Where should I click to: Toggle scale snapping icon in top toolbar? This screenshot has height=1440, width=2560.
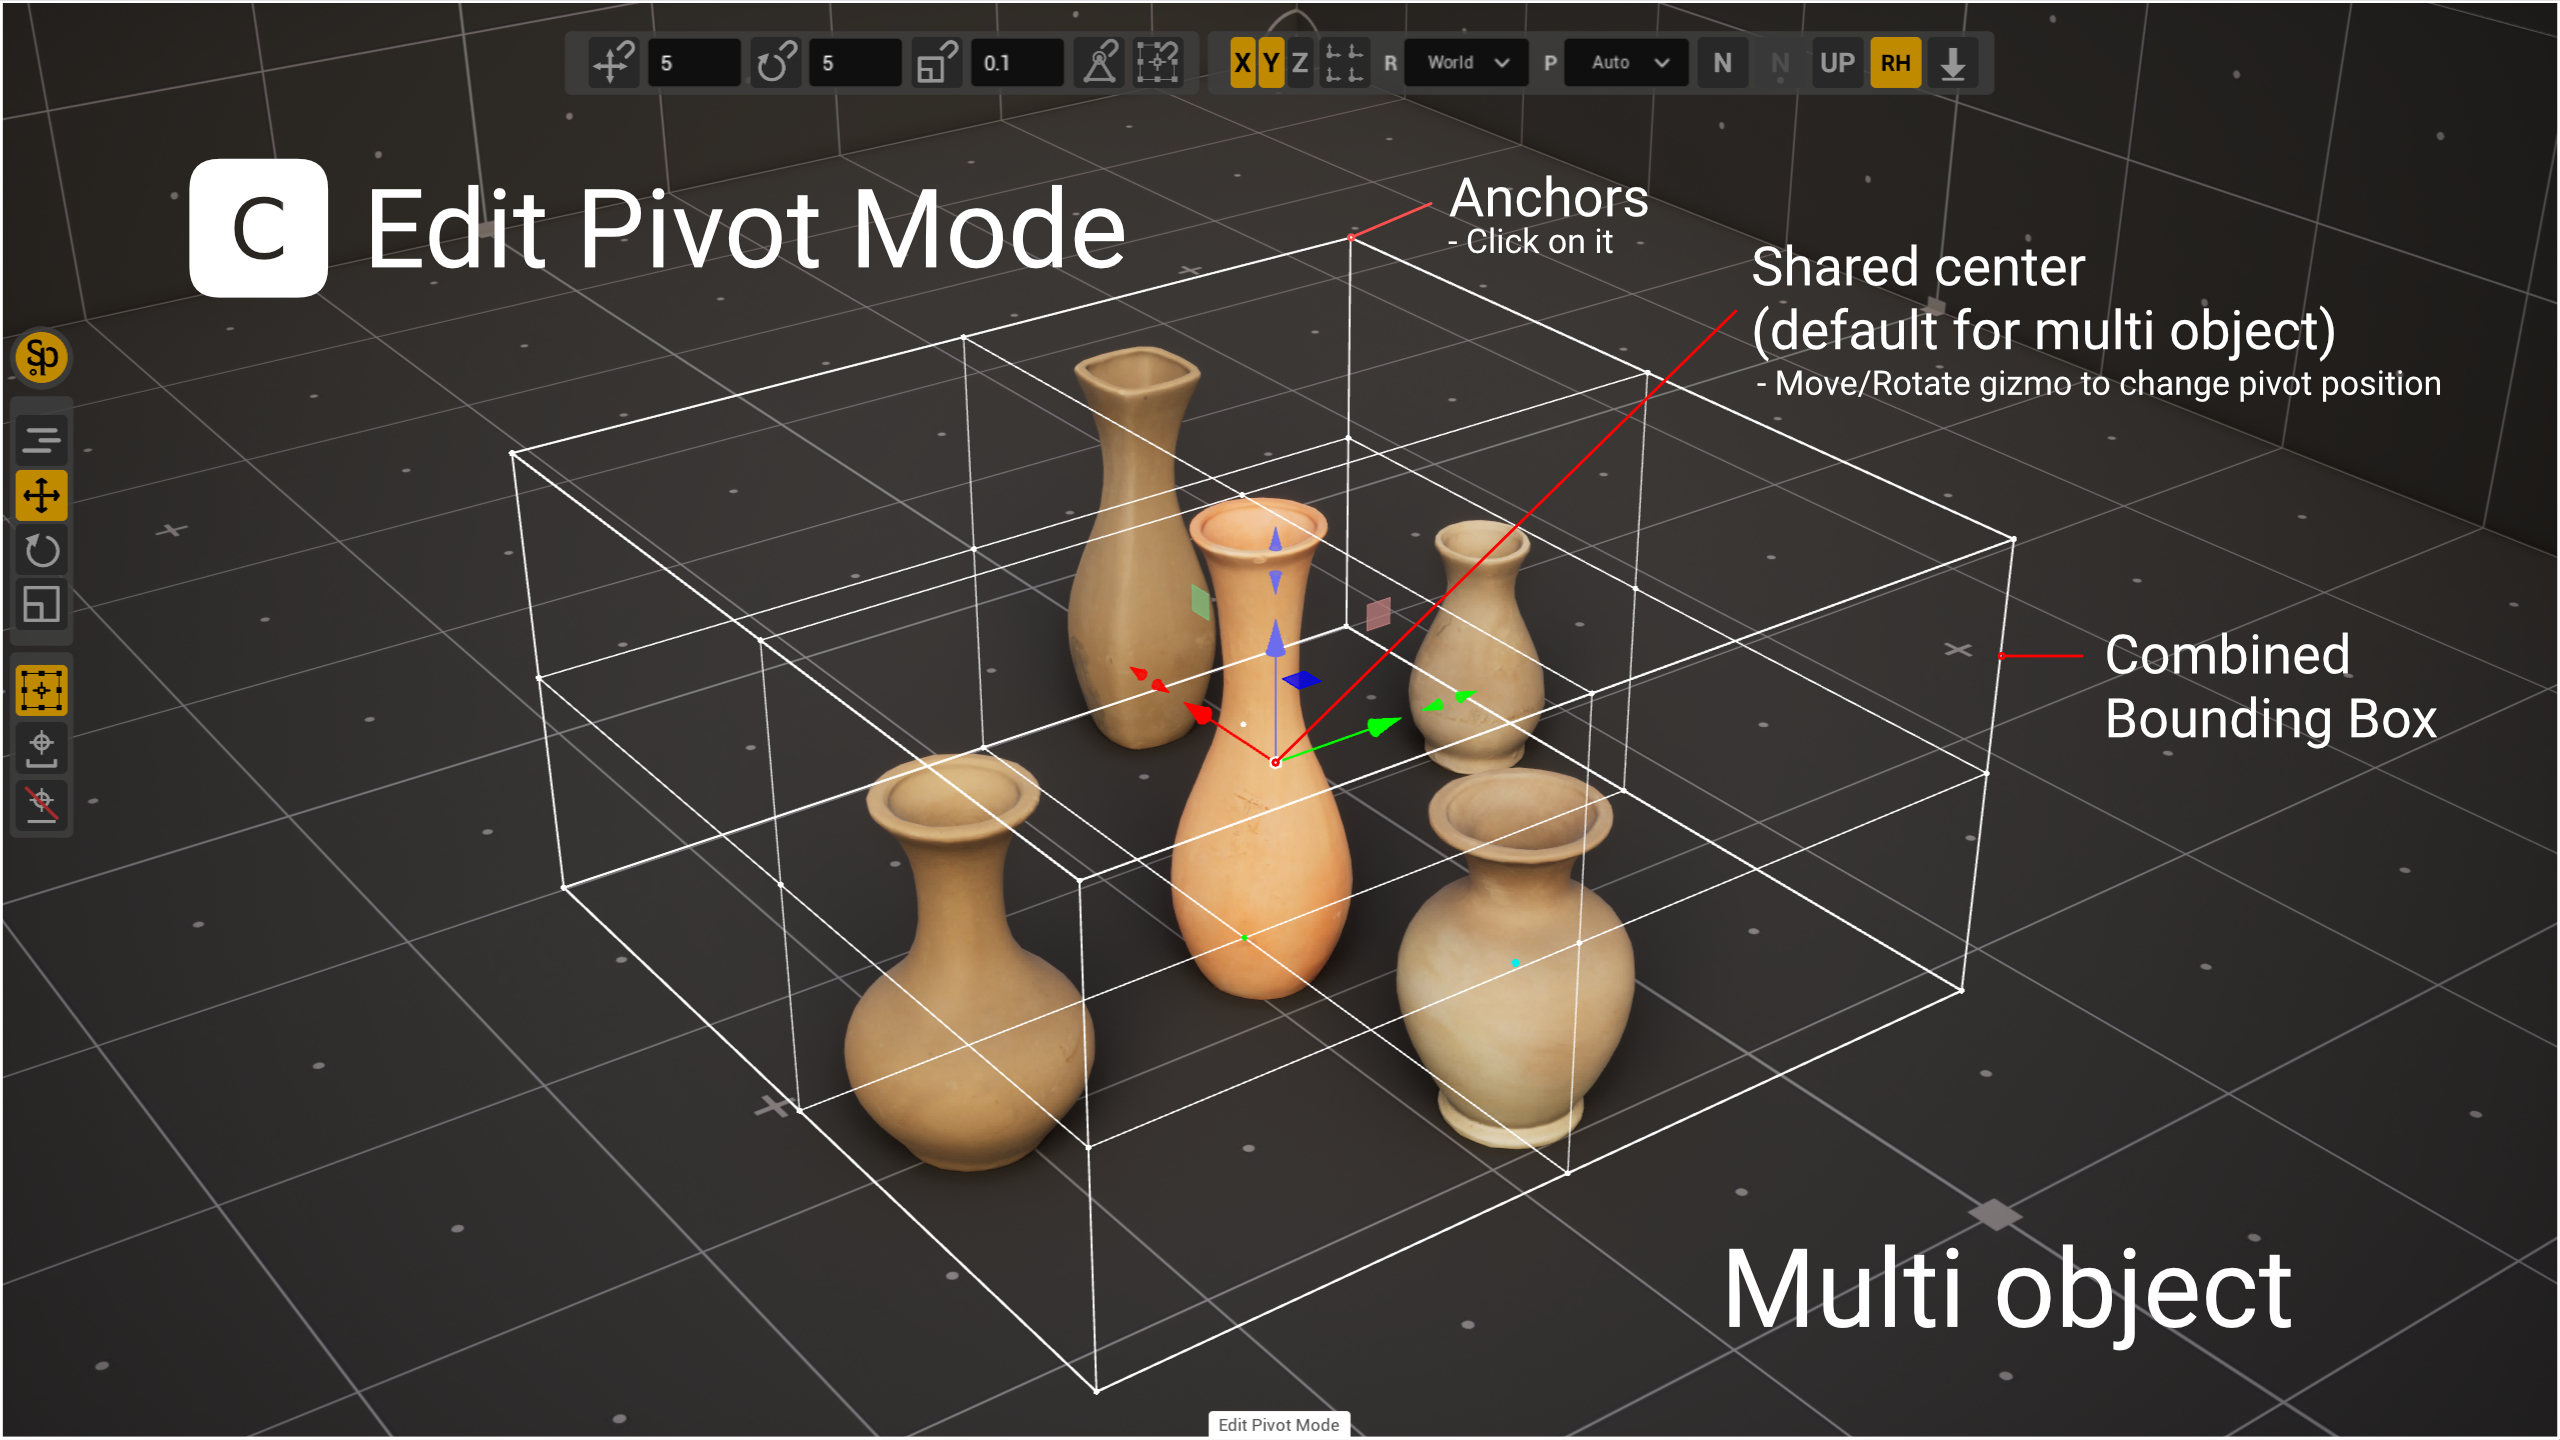click(937, 63)
